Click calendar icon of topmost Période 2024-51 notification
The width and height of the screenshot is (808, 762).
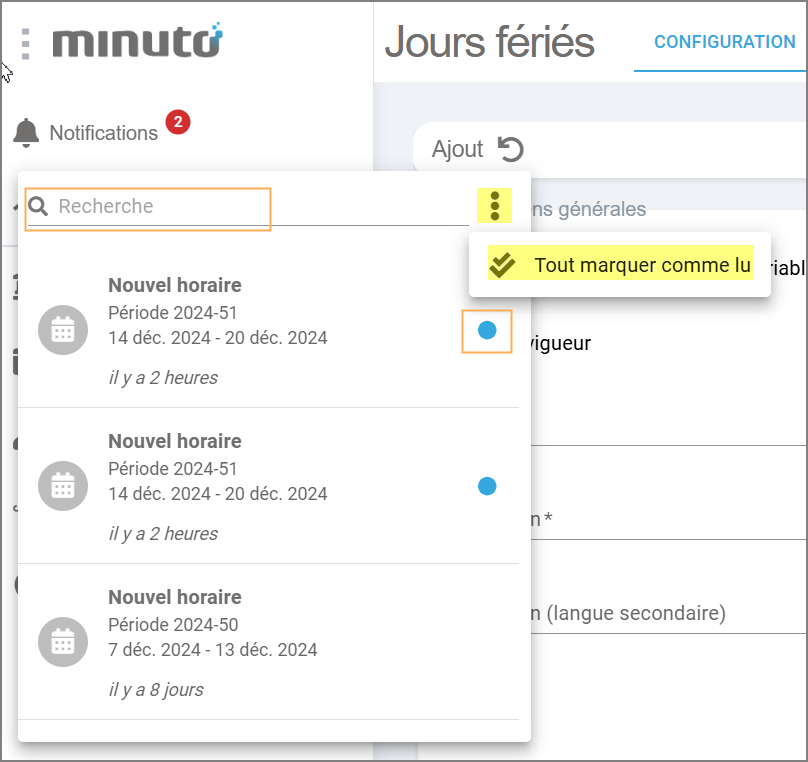[x=63, y=330]
